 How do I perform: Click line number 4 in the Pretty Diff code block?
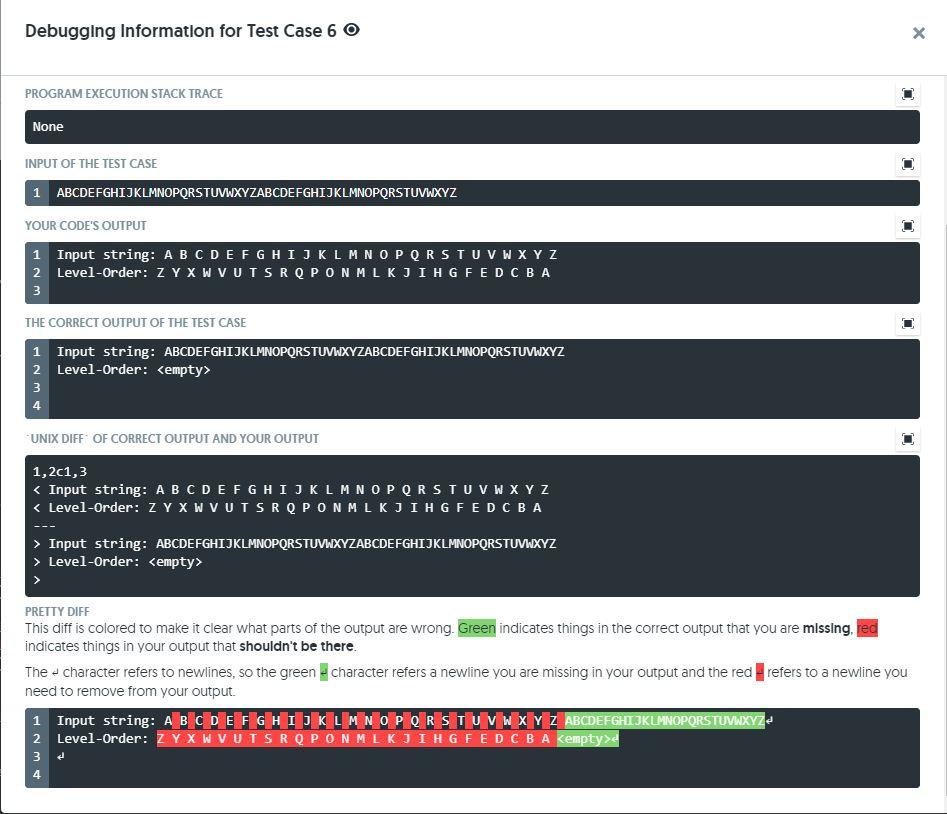click(36, 774)
